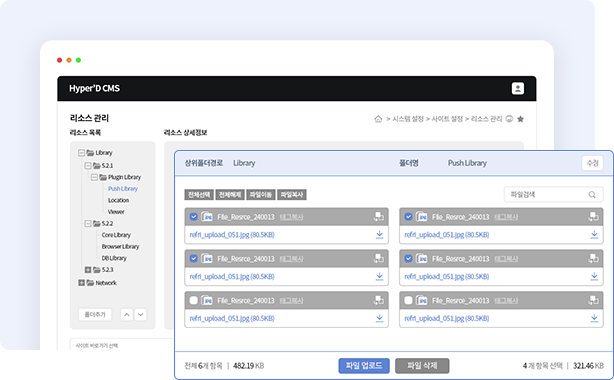Viewport: 614px width, 380px height.
Task: Click the 전체해제 deselect-all button
Action: 230,195
